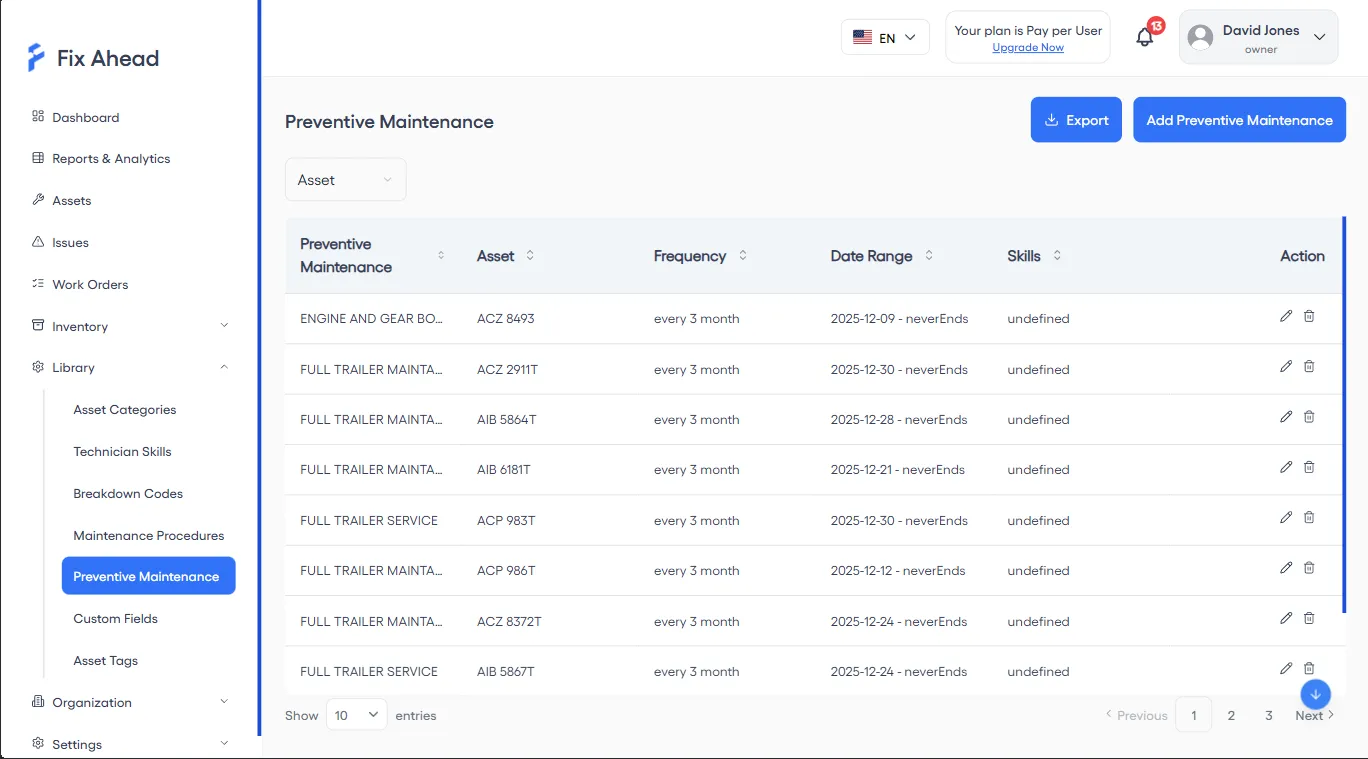The width and height of the screenshot is (1368, 759).
Task: Click the Upgrade Now link
Action: (1028, 47)
